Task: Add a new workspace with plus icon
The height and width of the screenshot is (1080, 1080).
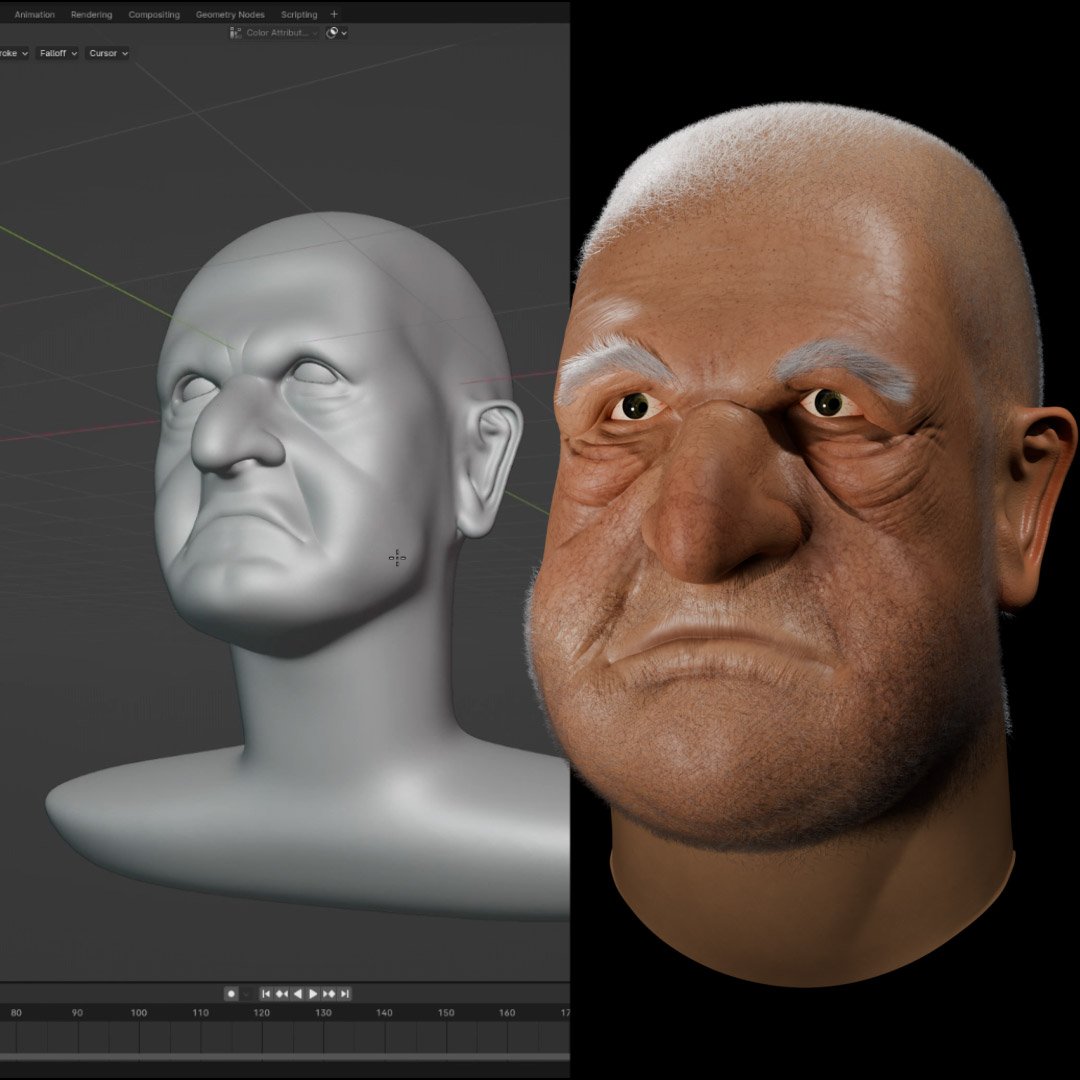Action: coord(334,14)
